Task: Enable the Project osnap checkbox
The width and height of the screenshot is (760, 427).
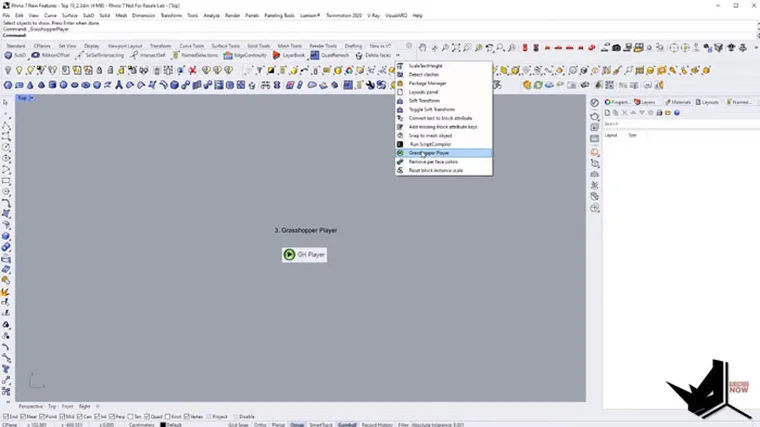Action: (x=210, y=417)
